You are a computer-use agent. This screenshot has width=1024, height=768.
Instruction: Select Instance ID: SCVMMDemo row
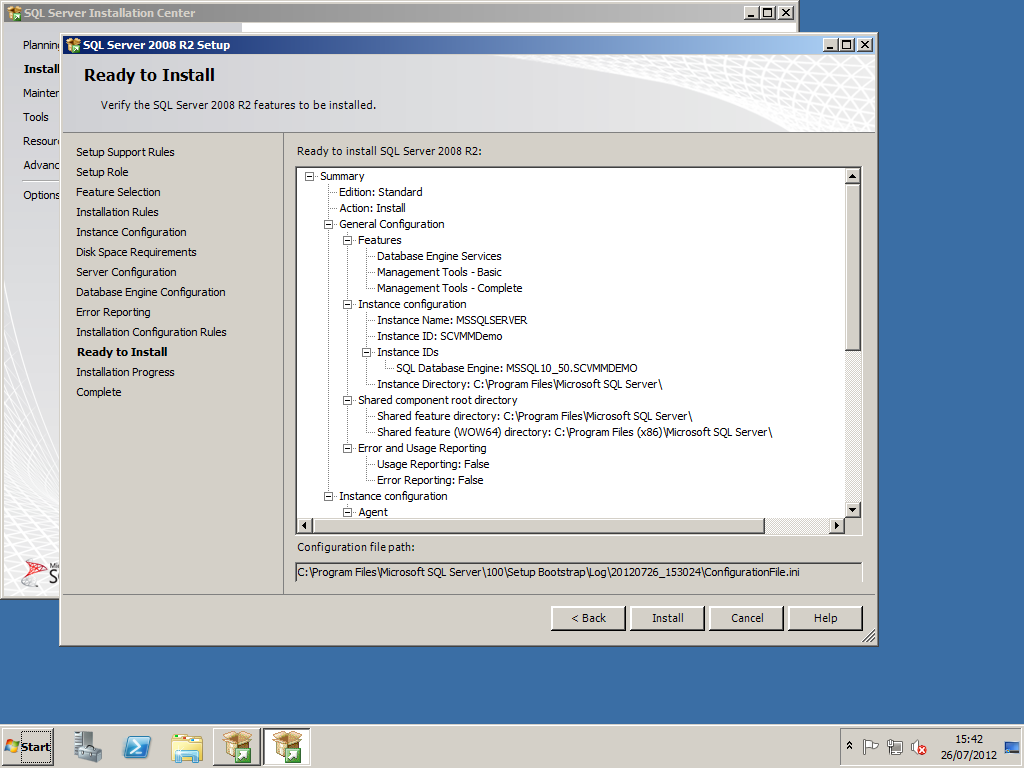tap(440, 336)
